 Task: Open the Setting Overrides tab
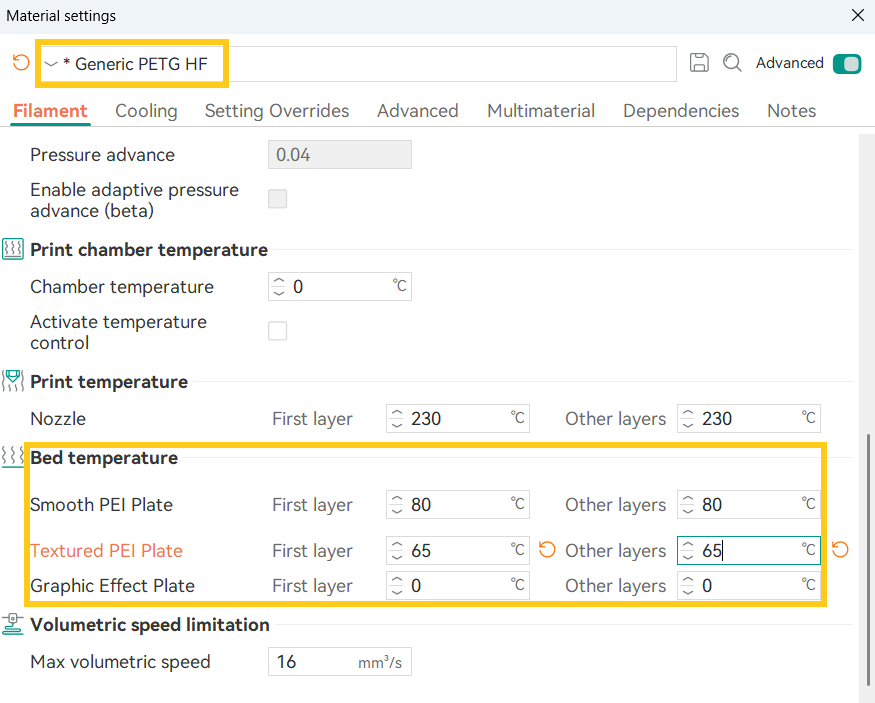pyautogui.click(x=277, y=110)
